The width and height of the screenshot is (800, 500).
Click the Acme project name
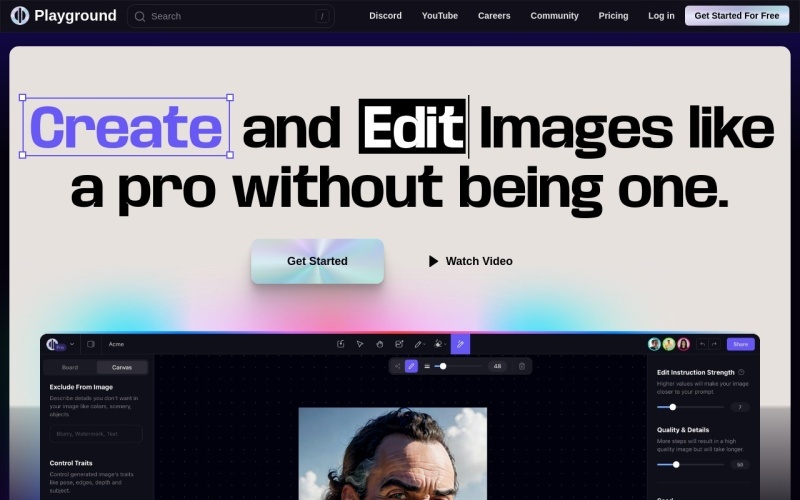tap(116, 344)
